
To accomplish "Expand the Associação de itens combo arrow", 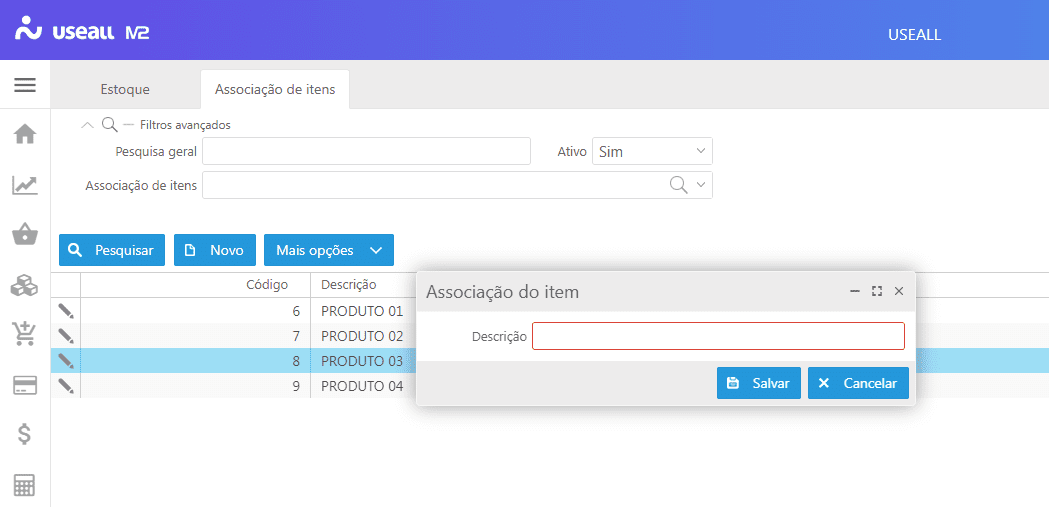I will [x=701, y=185].
